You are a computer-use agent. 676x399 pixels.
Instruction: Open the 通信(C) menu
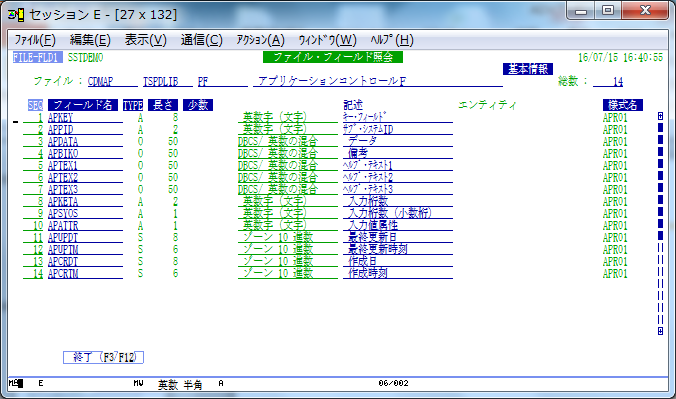point(201,40)
